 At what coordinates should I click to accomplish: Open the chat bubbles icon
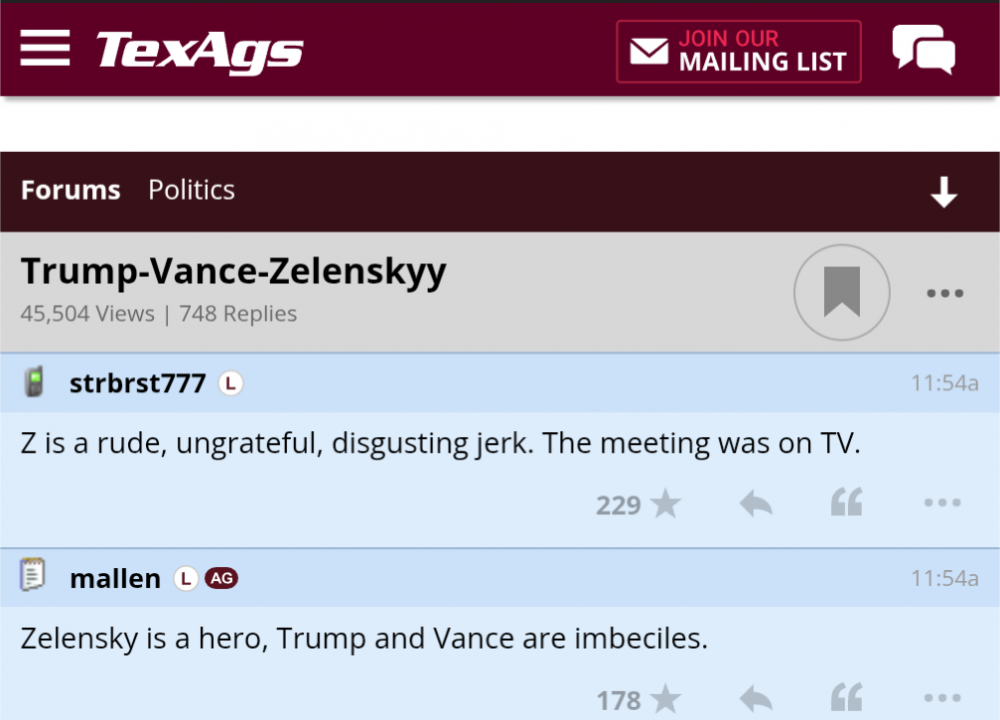923,50
